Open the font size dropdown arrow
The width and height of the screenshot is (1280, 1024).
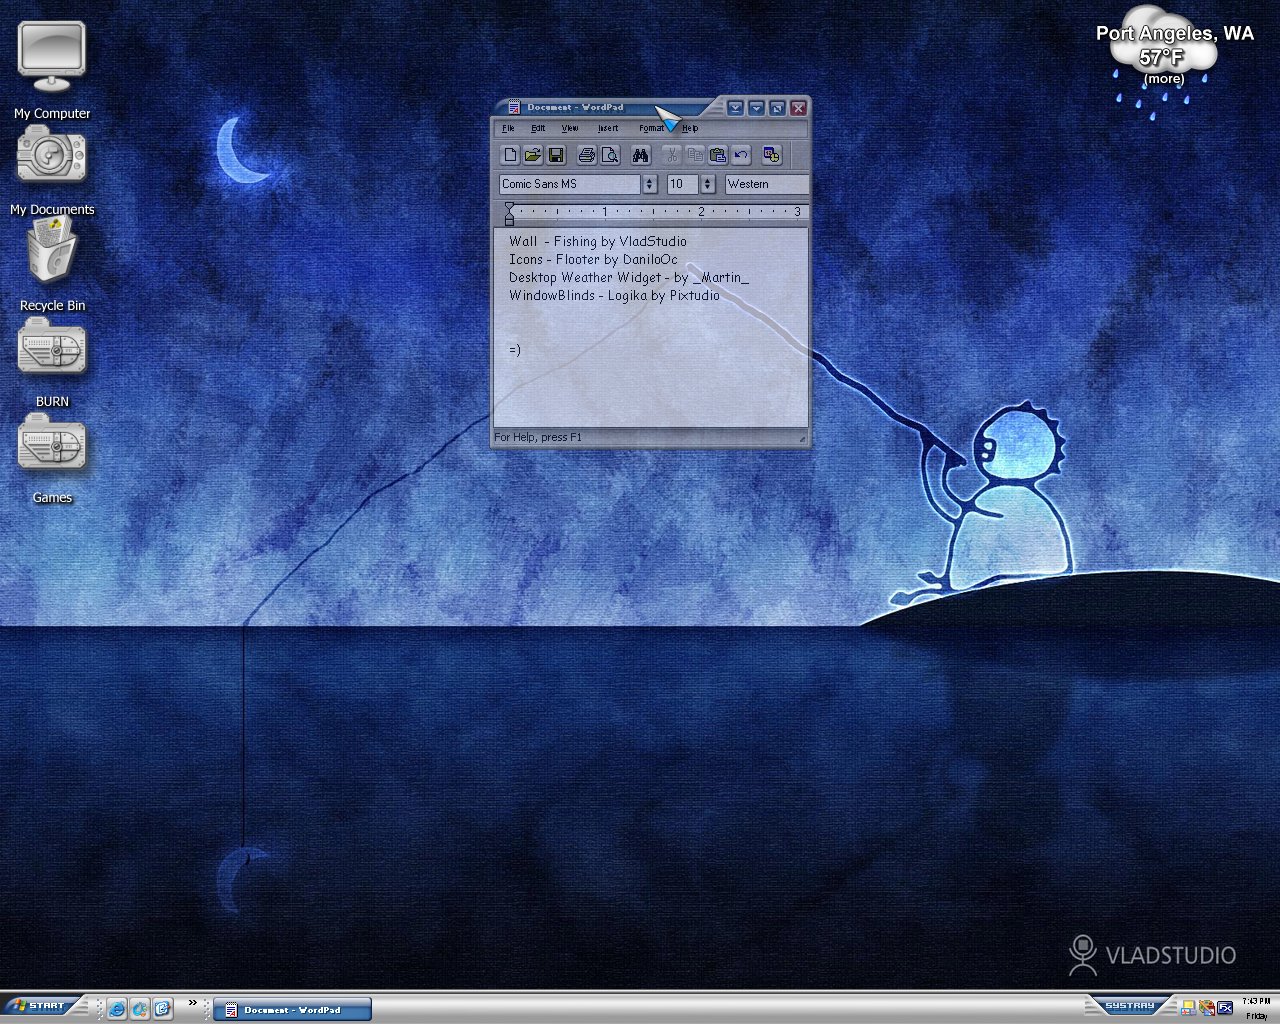707,184
